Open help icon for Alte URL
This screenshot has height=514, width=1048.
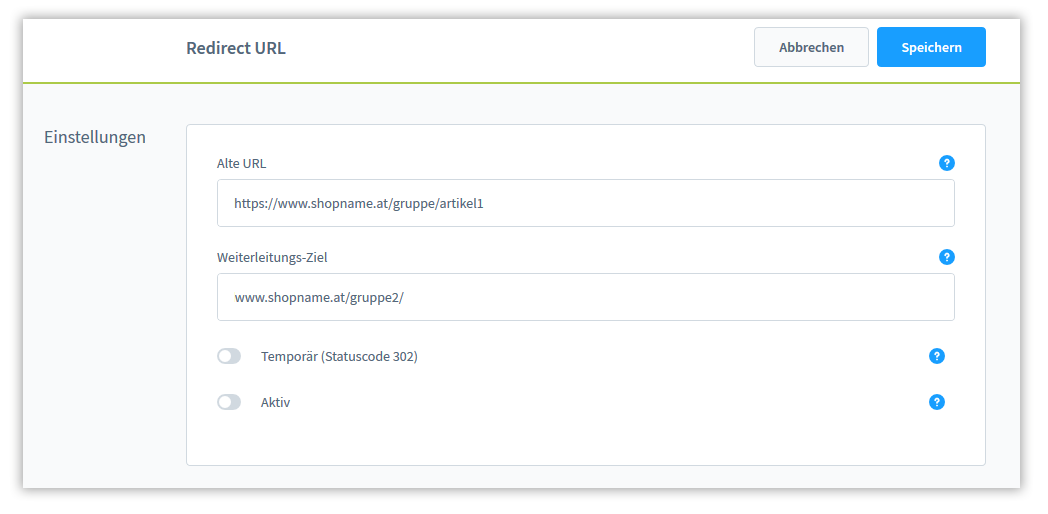coord(946,163)
